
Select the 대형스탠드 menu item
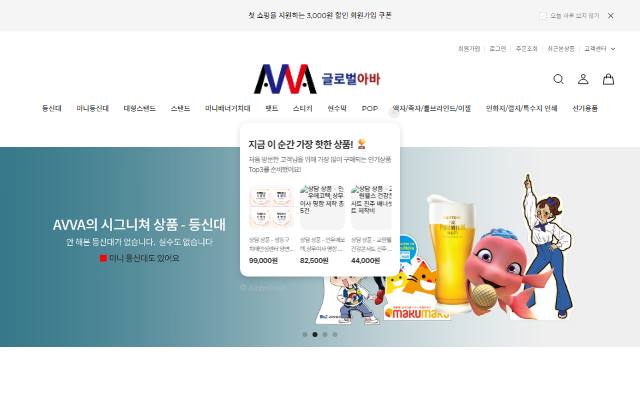pos(140,108)
